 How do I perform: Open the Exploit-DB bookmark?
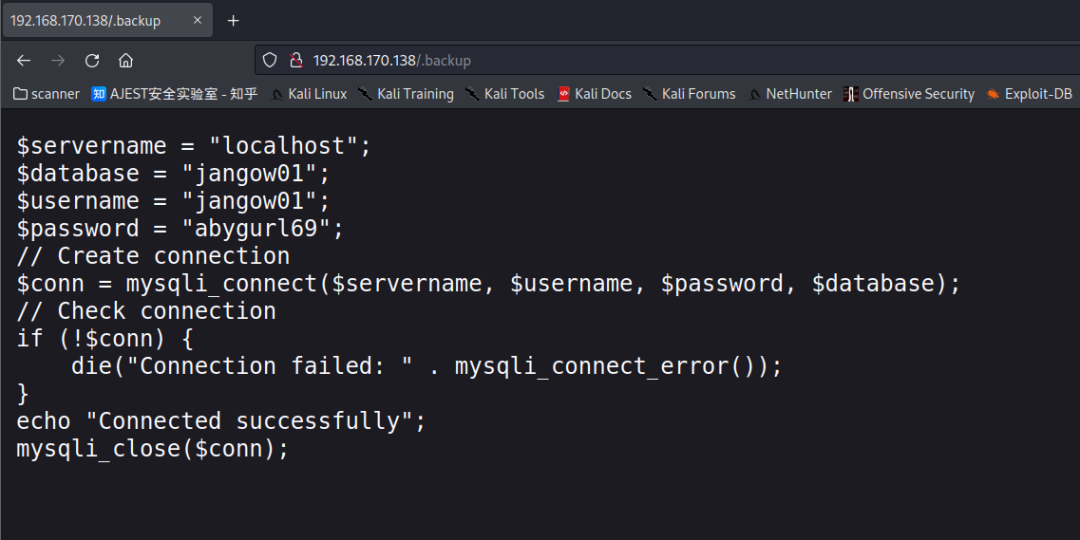[1029, 94]
